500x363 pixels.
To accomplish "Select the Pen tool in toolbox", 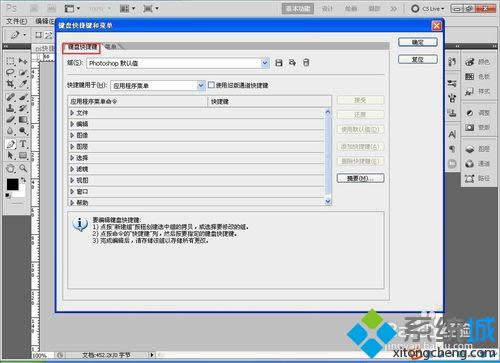I will pyautogui.click(x=10, y=144).
